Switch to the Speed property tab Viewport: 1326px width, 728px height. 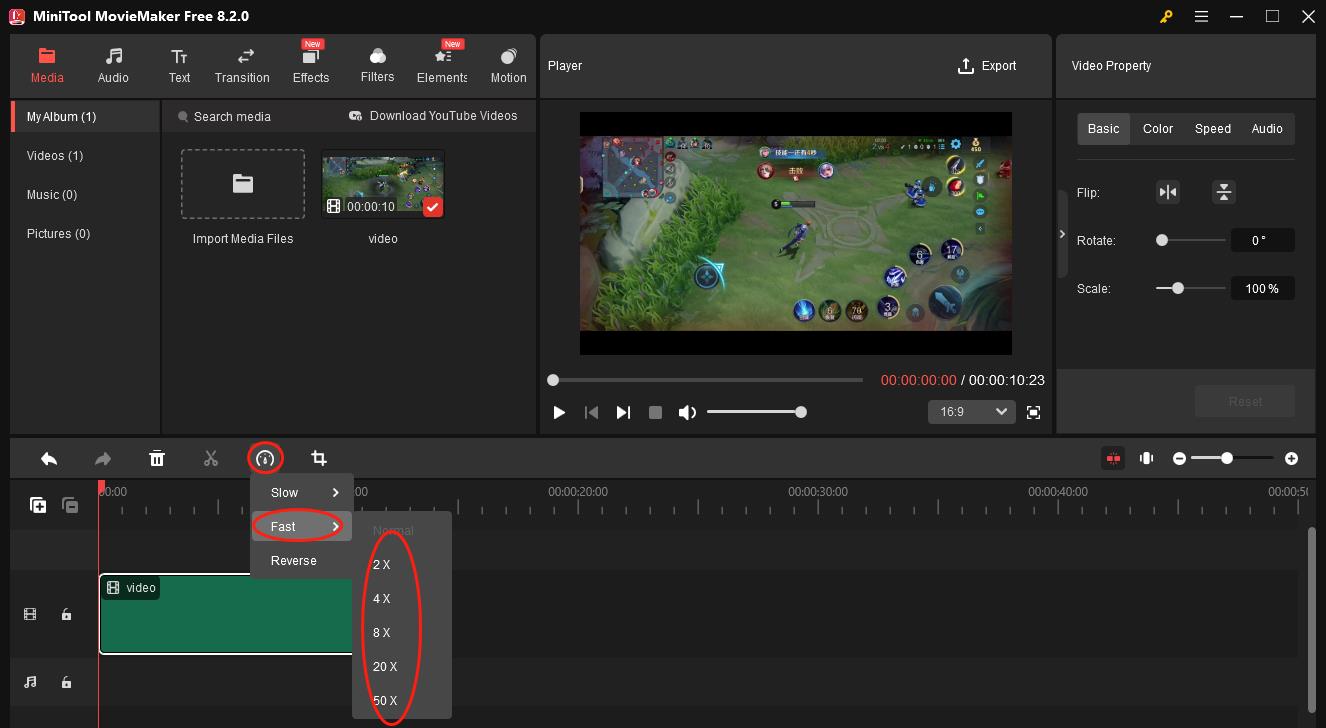[x=1213, y=129]
